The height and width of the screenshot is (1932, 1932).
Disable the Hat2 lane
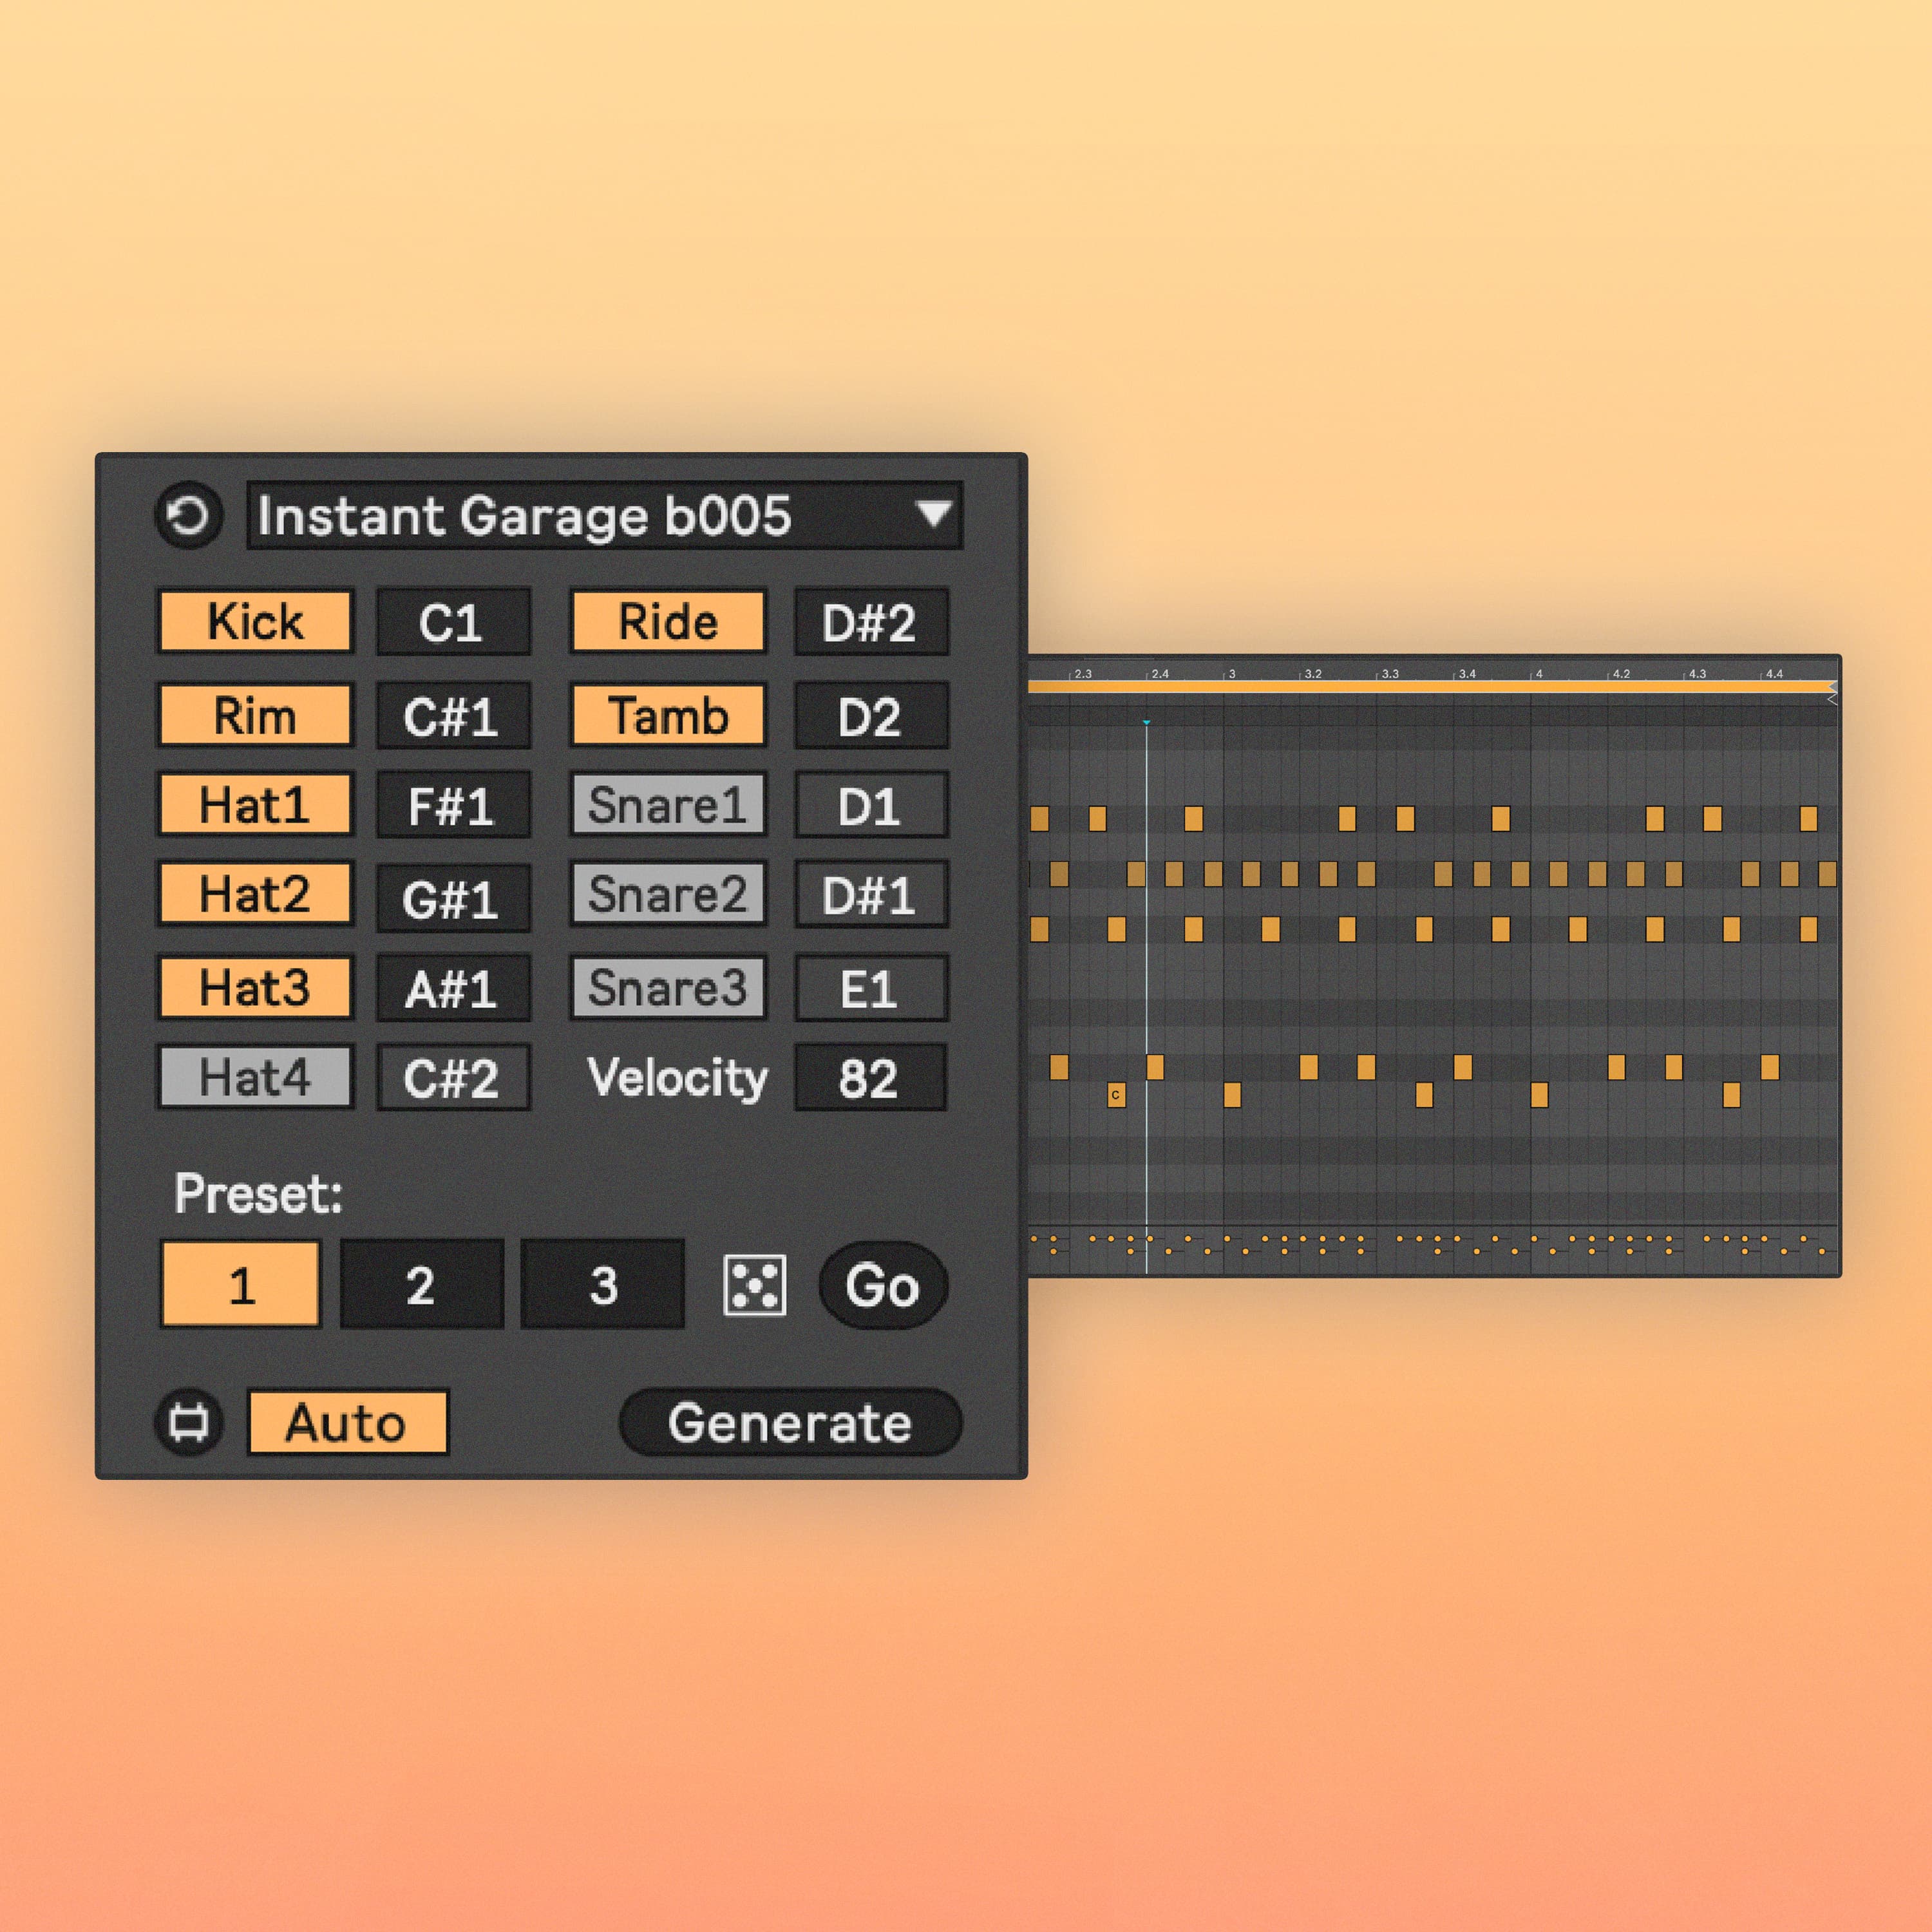[256, 893]
